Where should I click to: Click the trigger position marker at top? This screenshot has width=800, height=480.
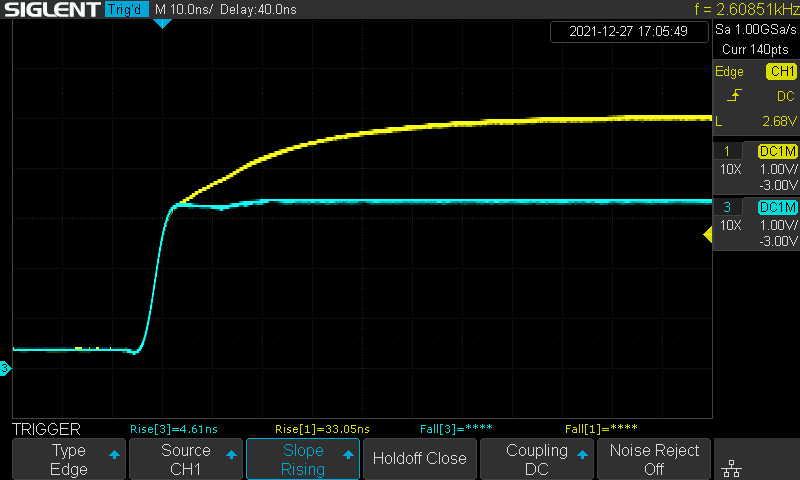(x=162, y=23)
